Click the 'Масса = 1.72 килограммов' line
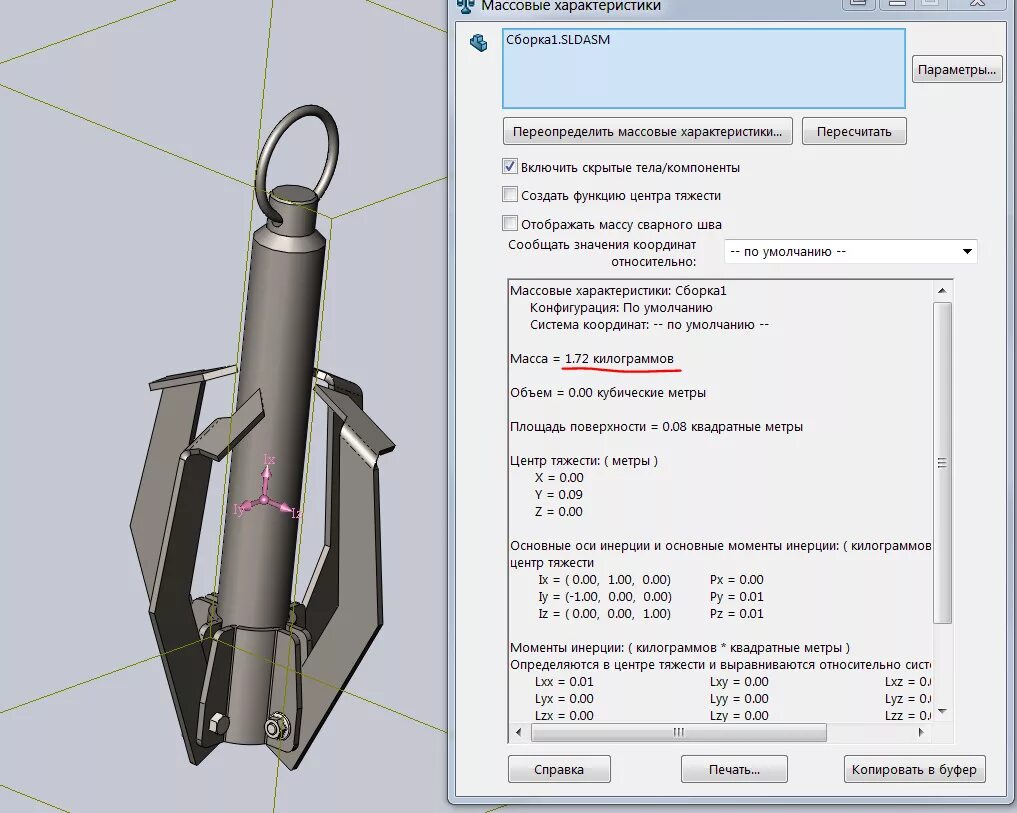Screen dimensions: 1017x813 [592, 359]
